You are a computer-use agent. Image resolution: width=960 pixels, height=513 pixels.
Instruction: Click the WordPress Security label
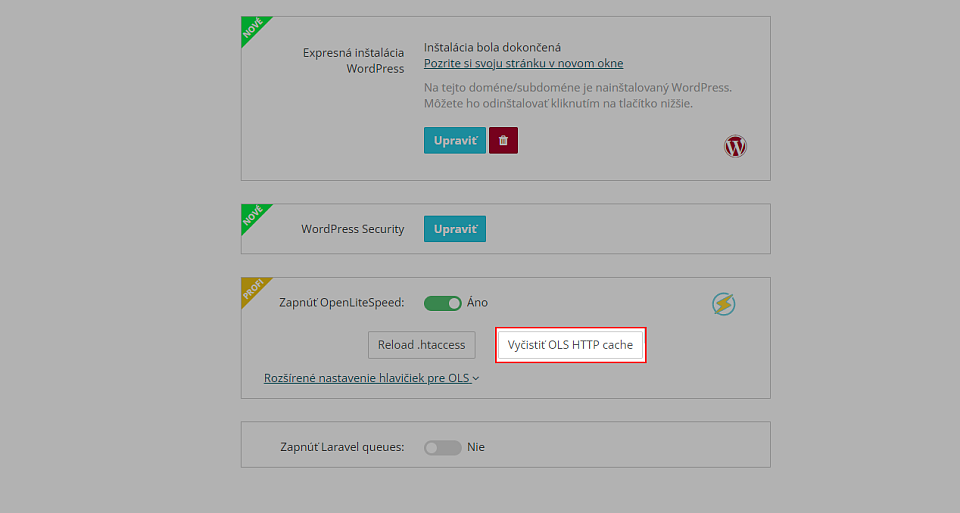(353, 229)
